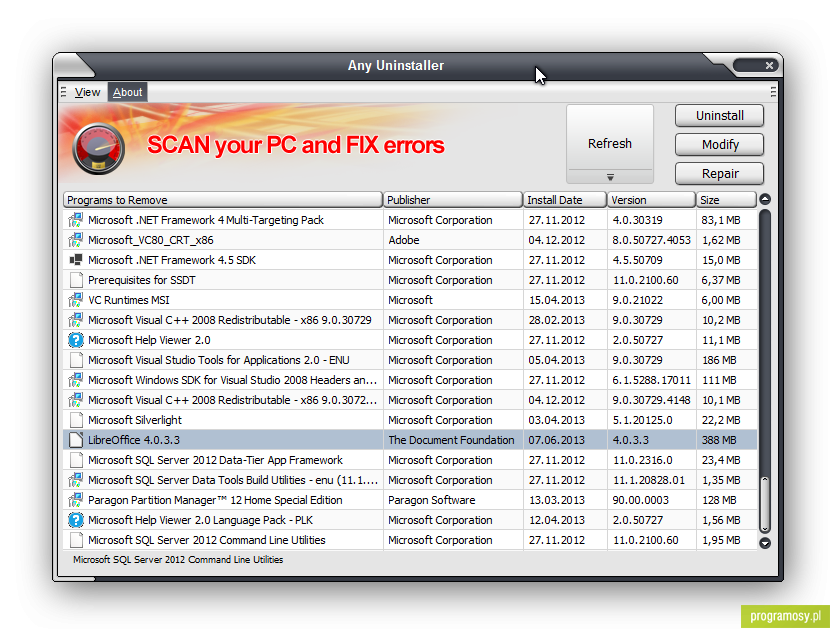
Task: Refresh the program list
Action: tap(610, 138)
